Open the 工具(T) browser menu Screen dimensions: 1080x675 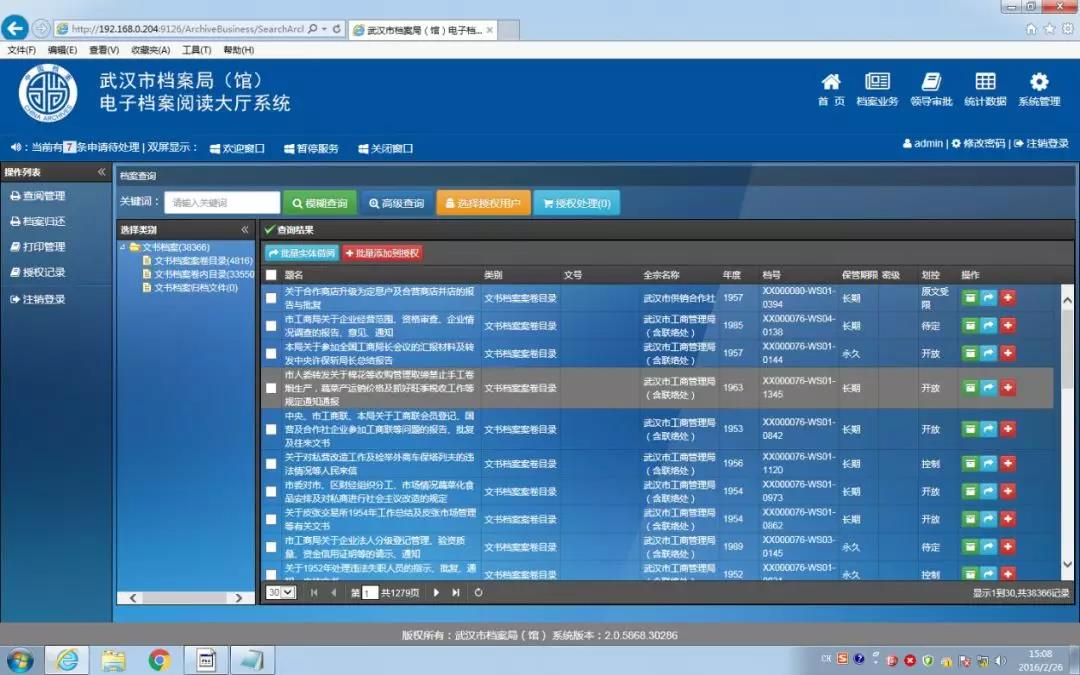point(196,50)
